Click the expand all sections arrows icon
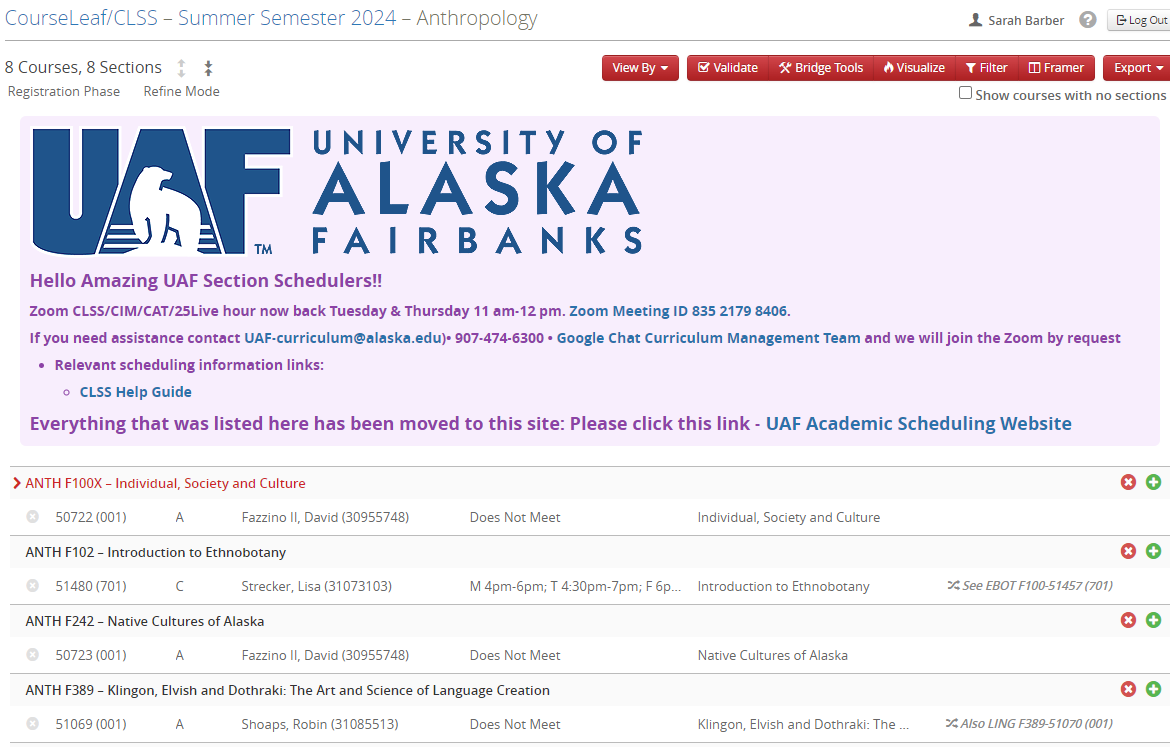1170x747 pixels. 181,68
